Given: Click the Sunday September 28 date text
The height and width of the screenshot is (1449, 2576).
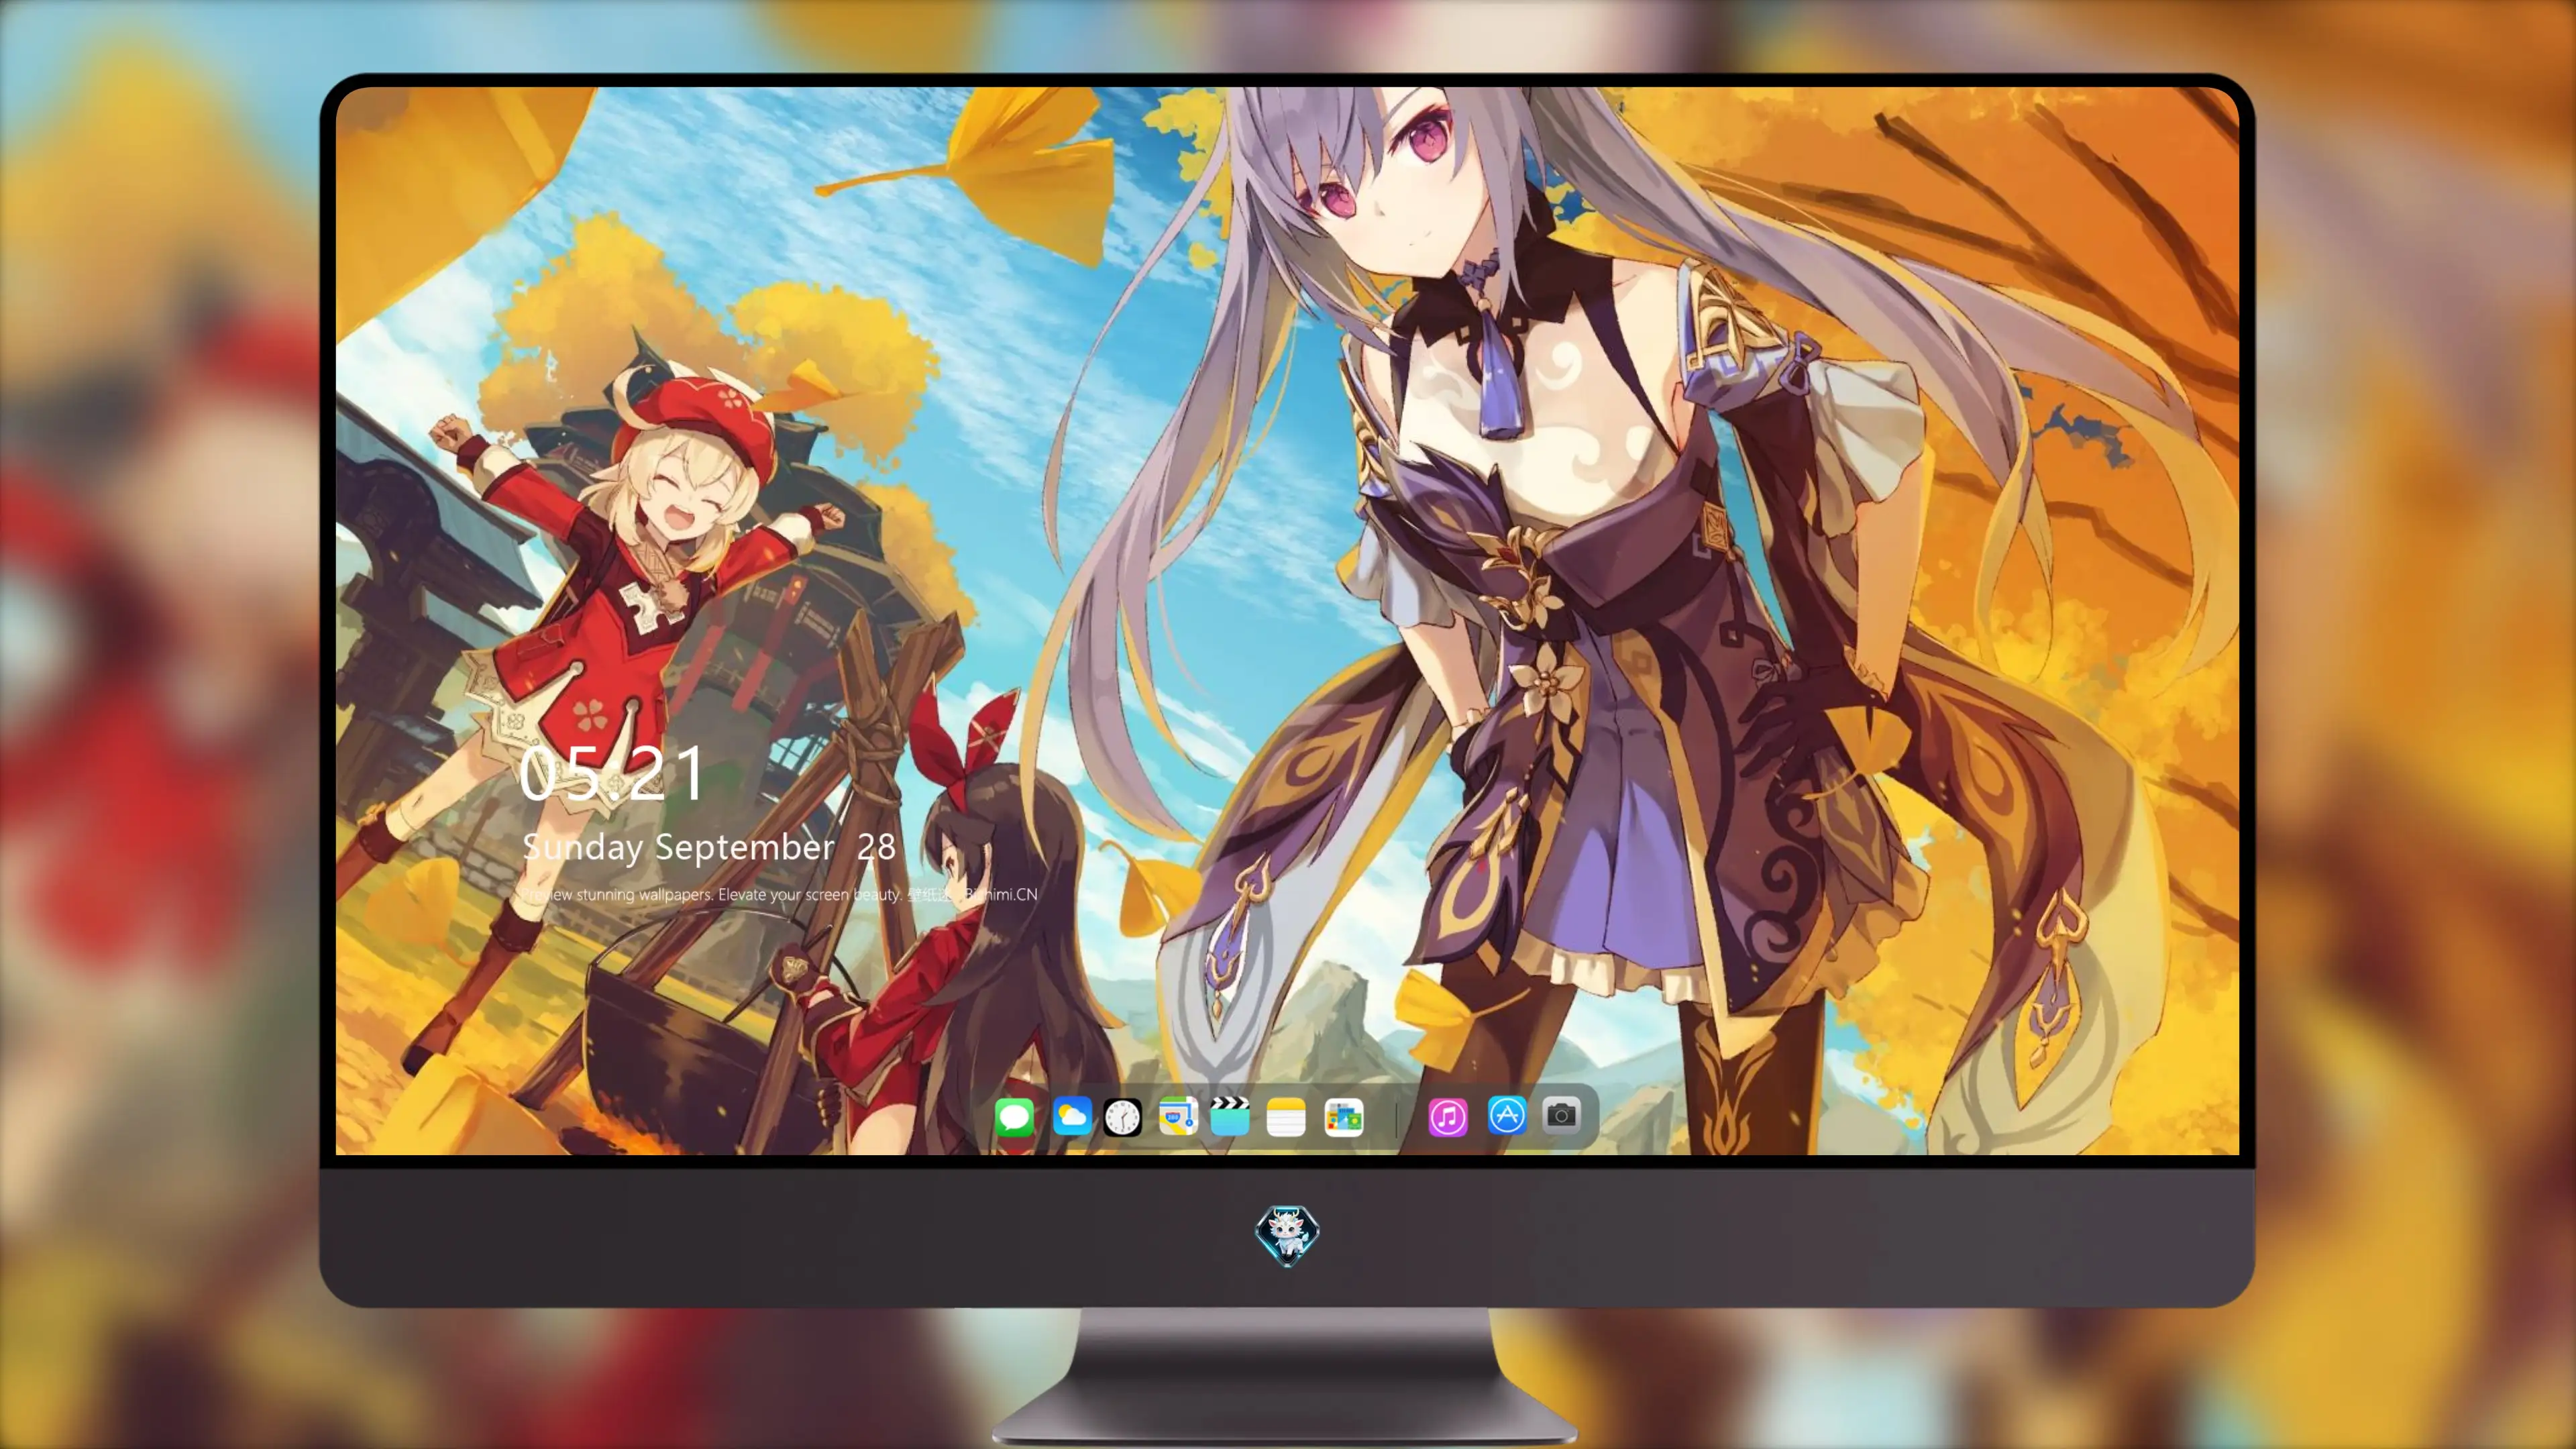Looking at the screenshot, I should [709, 848].
